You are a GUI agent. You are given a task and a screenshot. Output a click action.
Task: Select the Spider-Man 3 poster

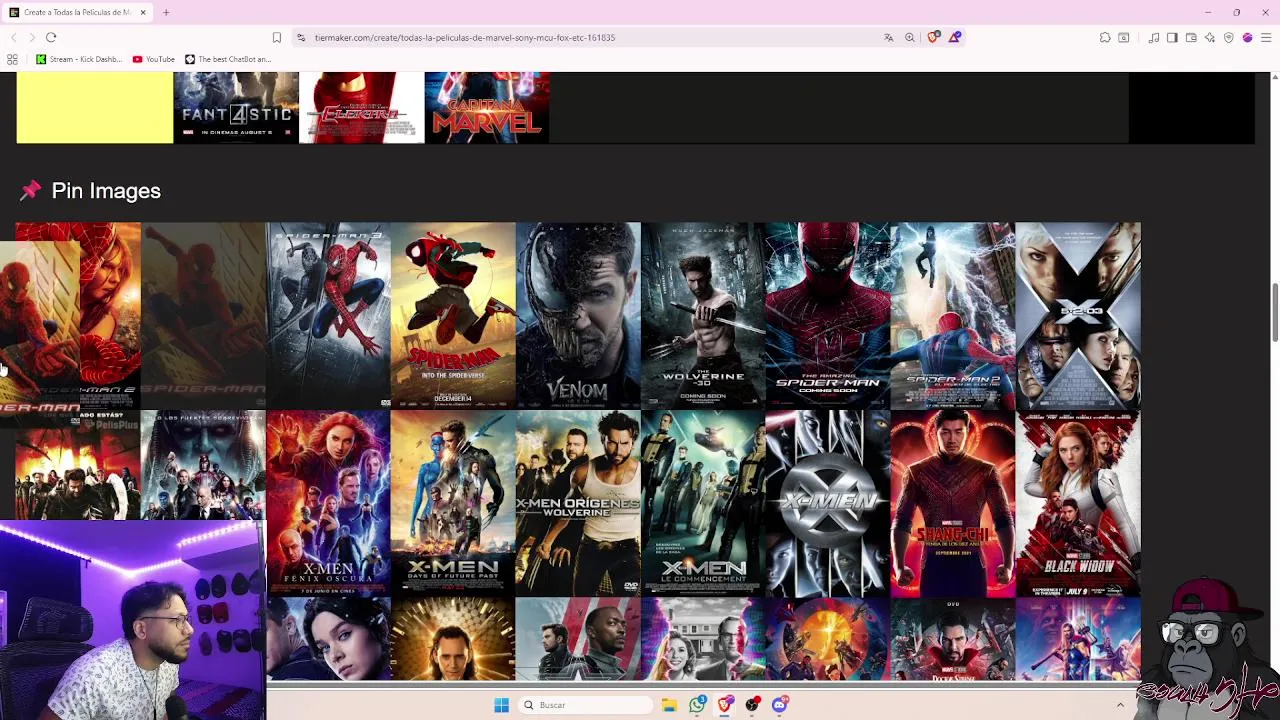coord(328,315)
